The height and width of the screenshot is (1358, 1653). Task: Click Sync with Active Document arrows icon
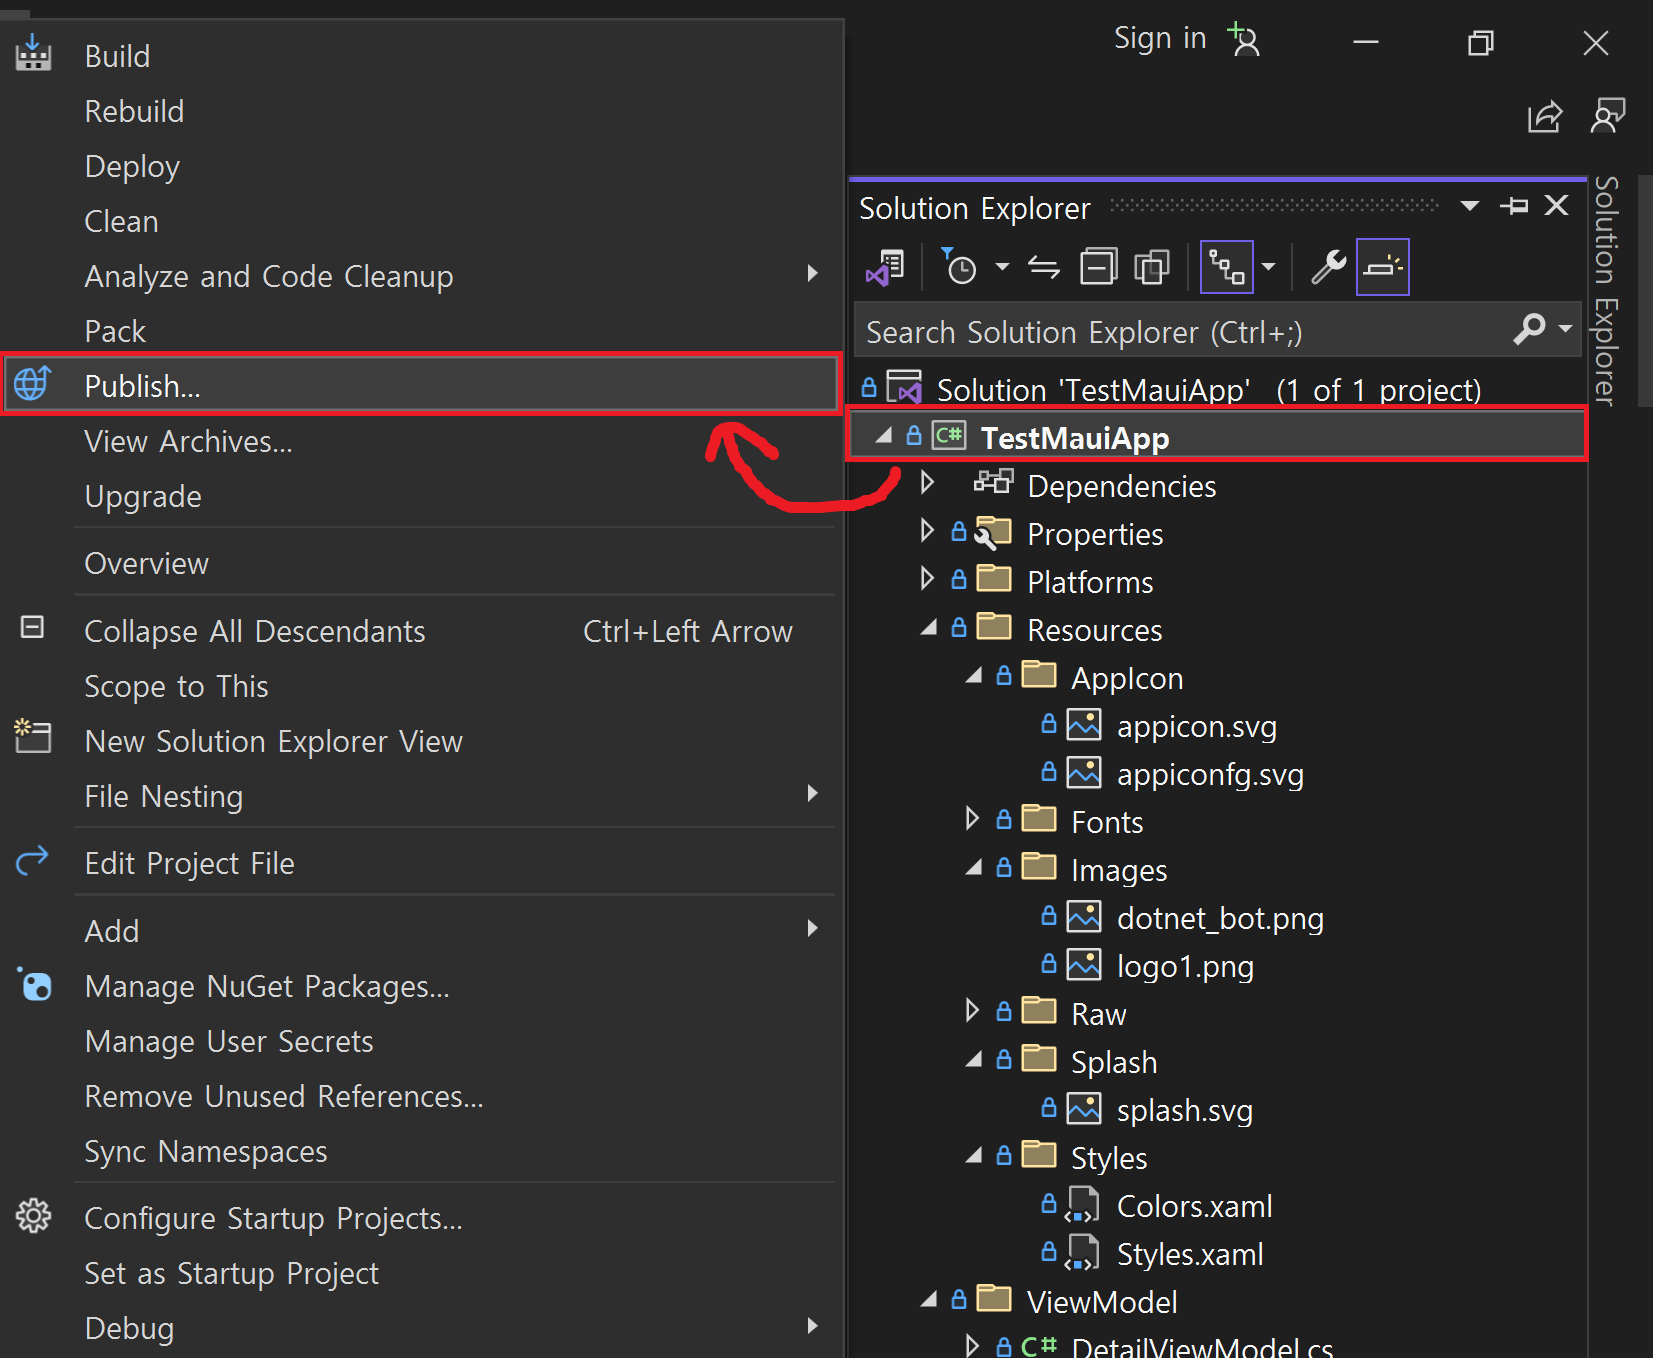[x=1043, y=268]
